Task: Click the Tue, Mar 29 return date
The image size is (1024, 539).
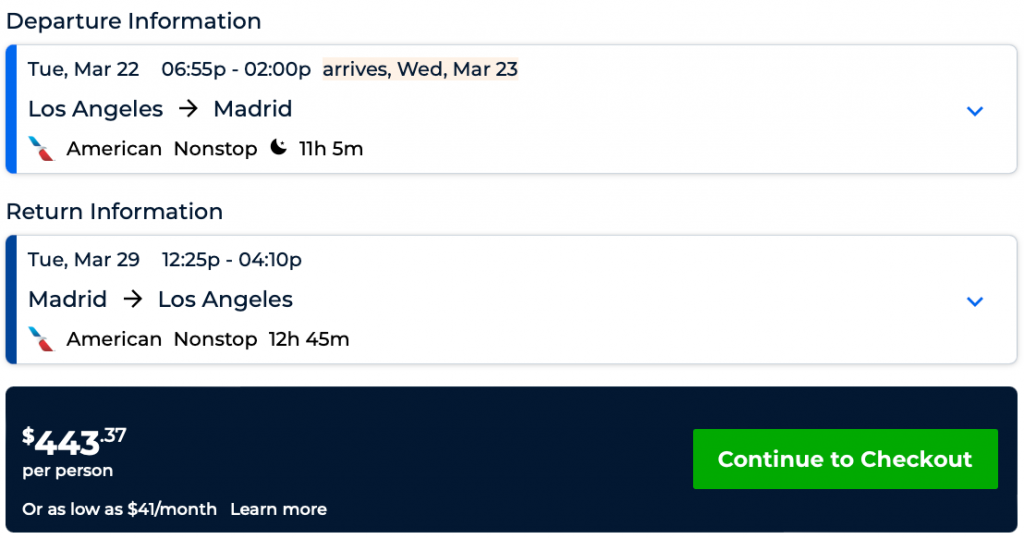Action: pos(83,259)
